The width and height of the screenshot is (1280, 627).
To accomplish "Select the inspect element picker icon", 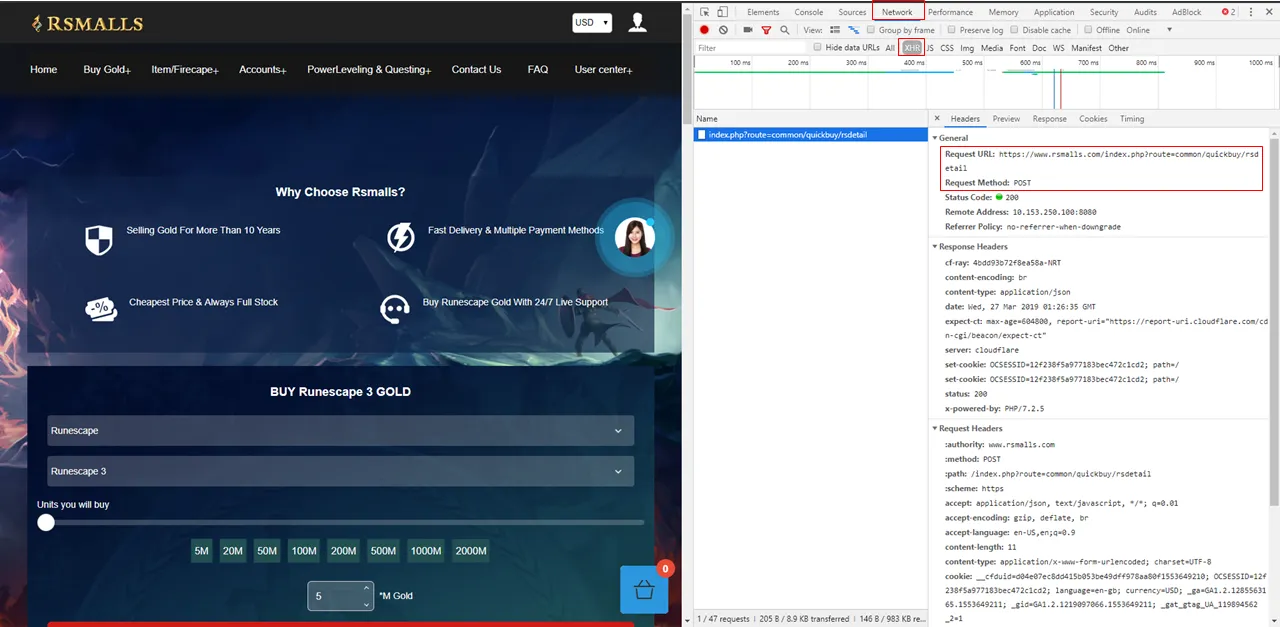I will pyautogui.click(x=705, y=12).
